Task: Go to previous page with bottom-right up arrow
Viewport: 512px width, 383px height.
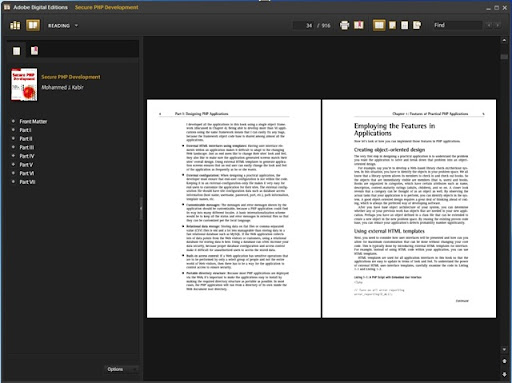Action: coord(504,361)
